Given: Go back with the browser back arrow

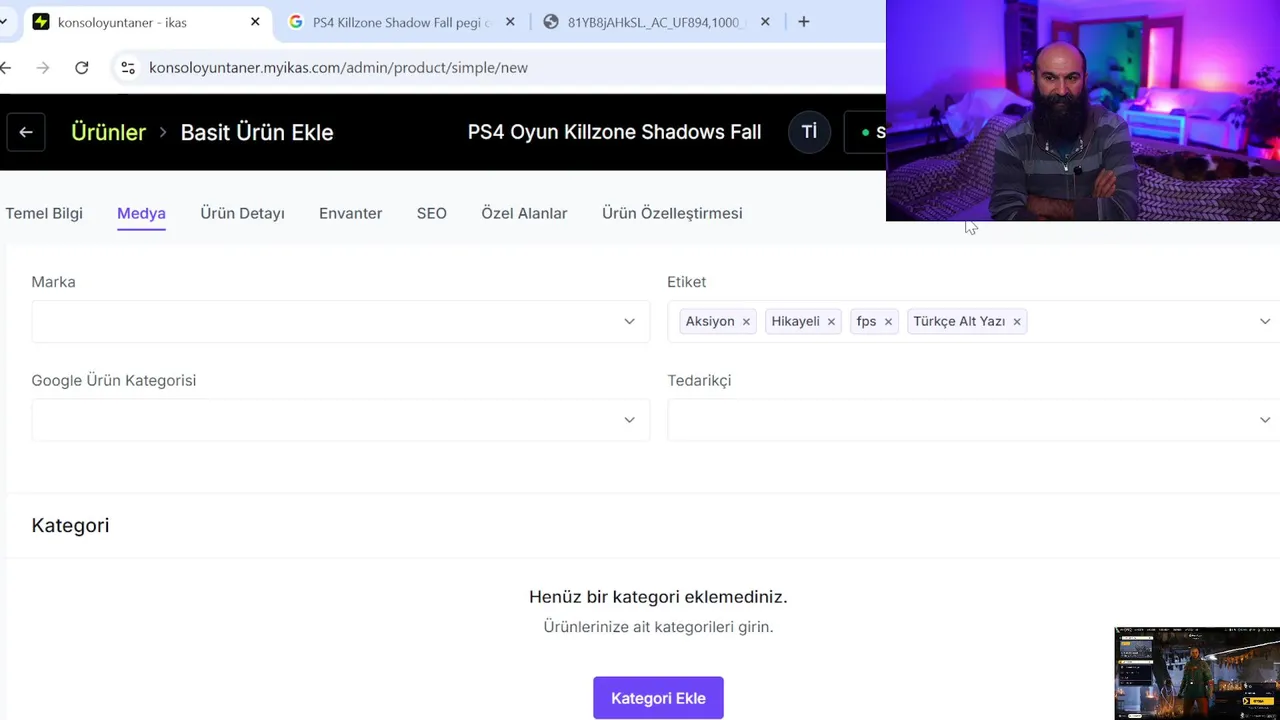Looking at the screenshot, I should pyautogui.click(x=6, y=67).
